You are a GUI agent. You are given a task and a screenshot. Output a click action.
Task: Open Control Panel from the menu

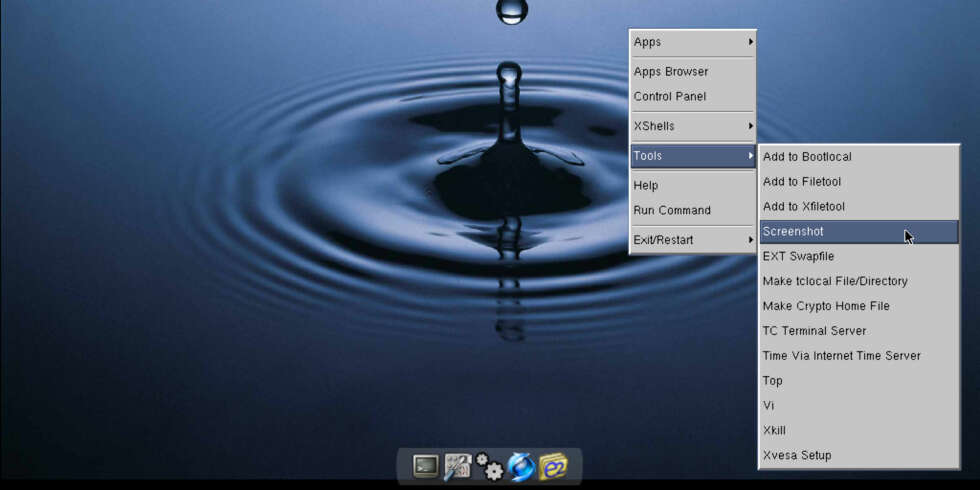pos(692,97)
